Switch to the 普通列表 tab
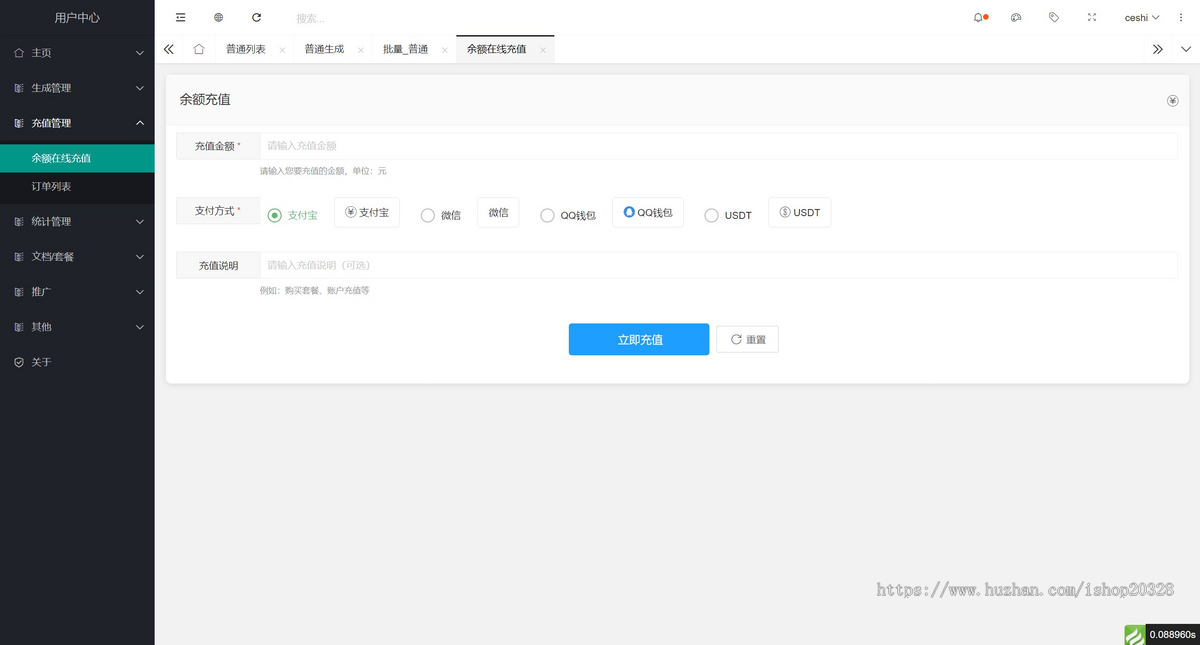The width and height of the screenshot is (1200, 645). [x=246, y=49]
